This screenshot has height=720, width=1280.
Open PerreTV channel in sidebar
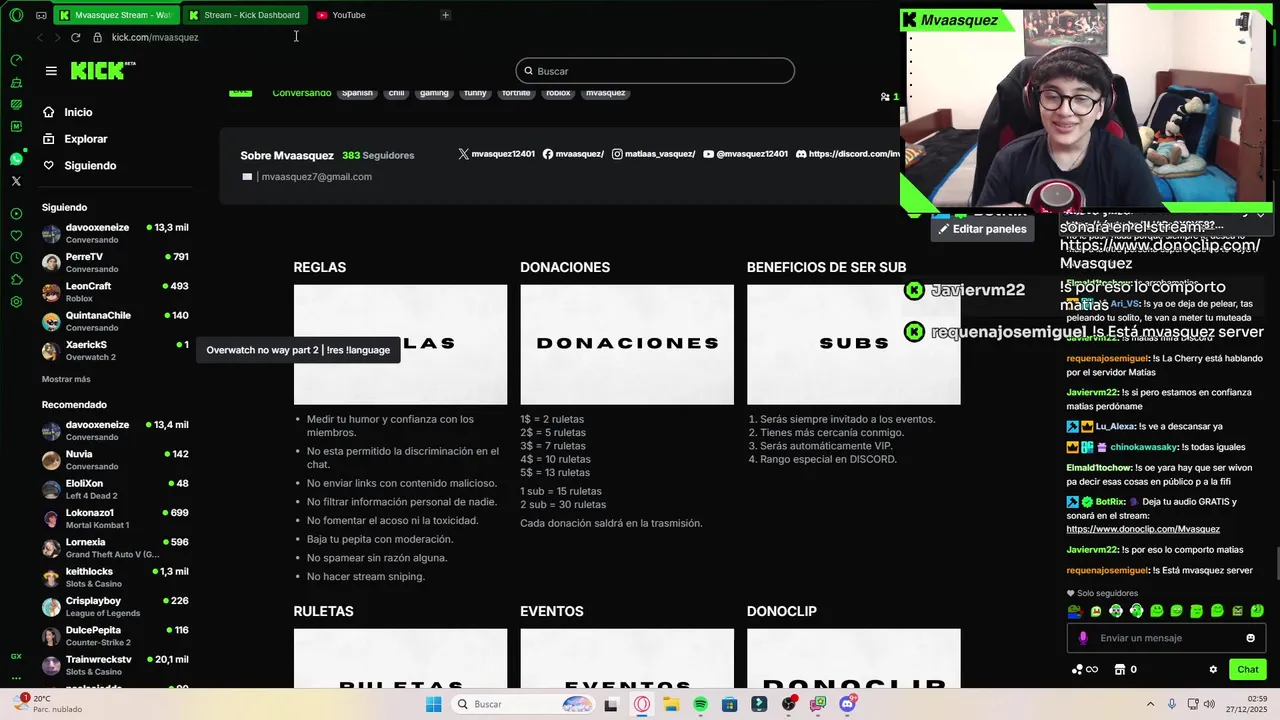(115, 262)
